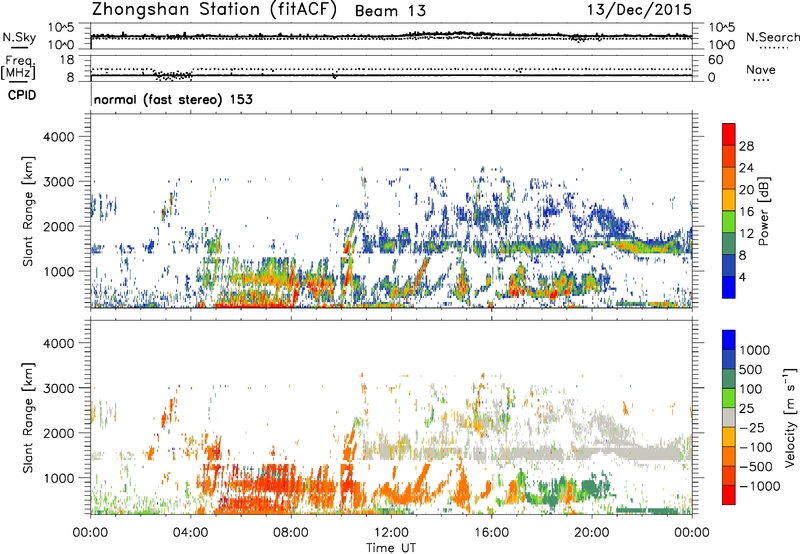Click the 10^5 tick beside N.Sky
The image size is (800, 554).
pos(61,28)
